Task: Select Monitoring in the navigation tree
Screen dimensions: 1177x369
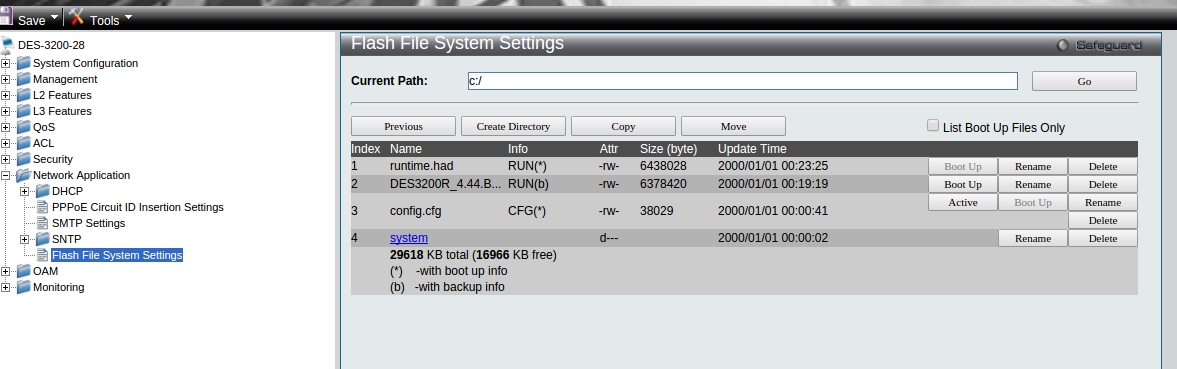Action: [x=59, y=287]
